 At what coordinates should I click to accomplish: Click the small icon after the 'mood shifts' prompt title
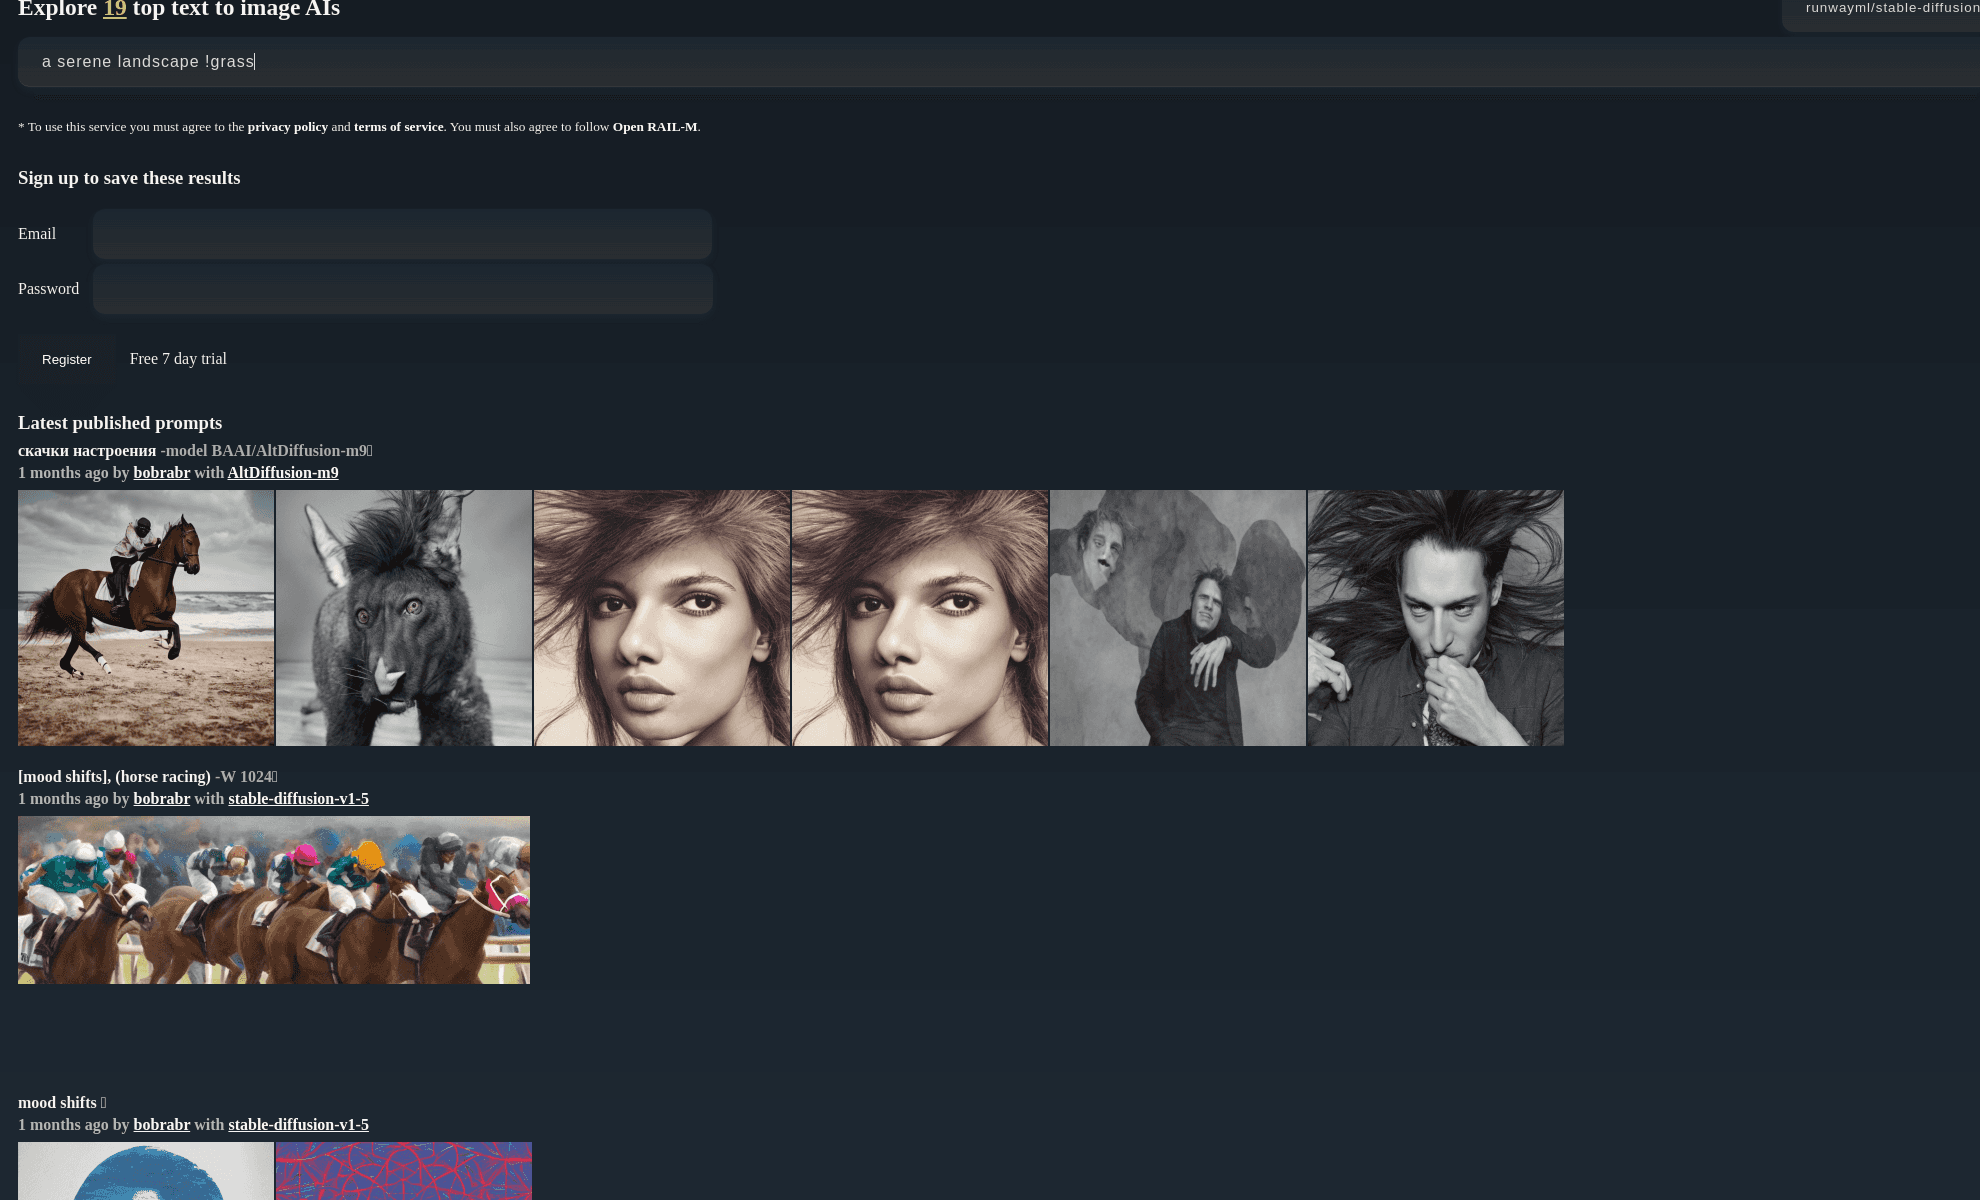[103, 1103]
